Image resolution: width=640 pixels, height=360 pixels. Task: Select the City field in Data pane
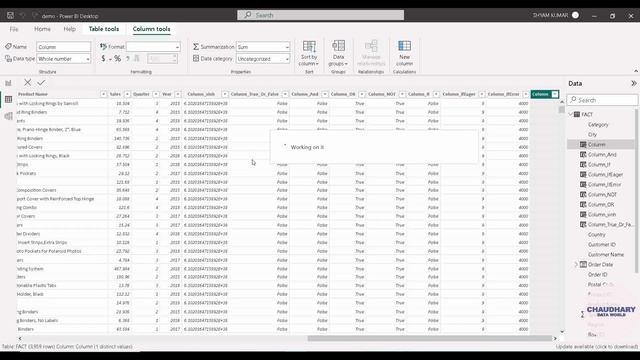coord(592,134)
